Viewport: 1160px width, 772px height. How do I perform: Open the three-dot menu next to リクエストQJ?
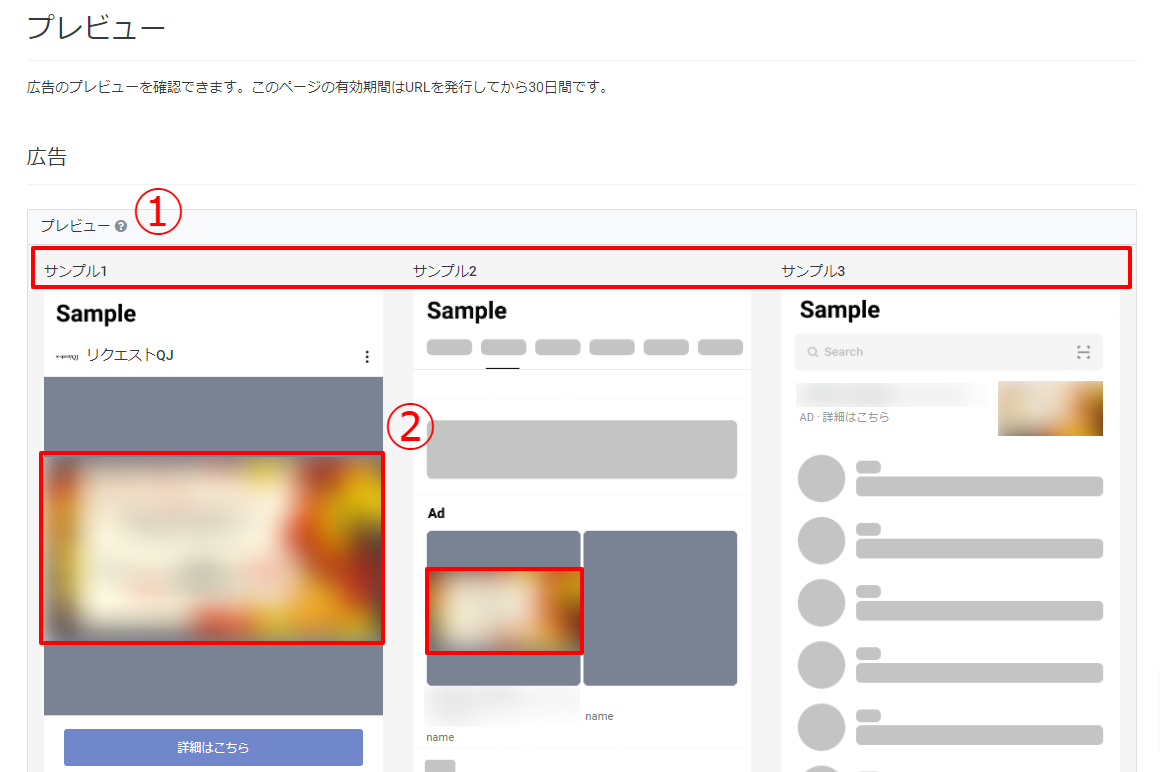click(x=367, y=357)
